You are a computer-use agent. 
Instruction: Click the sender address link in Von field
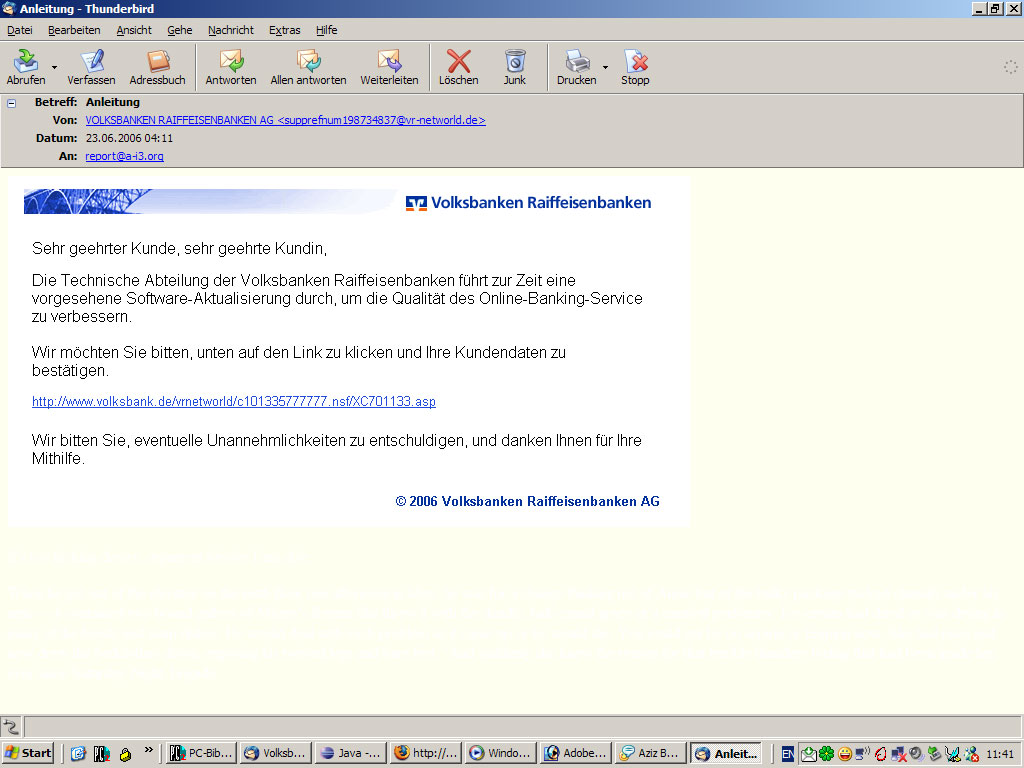(285, 120)
